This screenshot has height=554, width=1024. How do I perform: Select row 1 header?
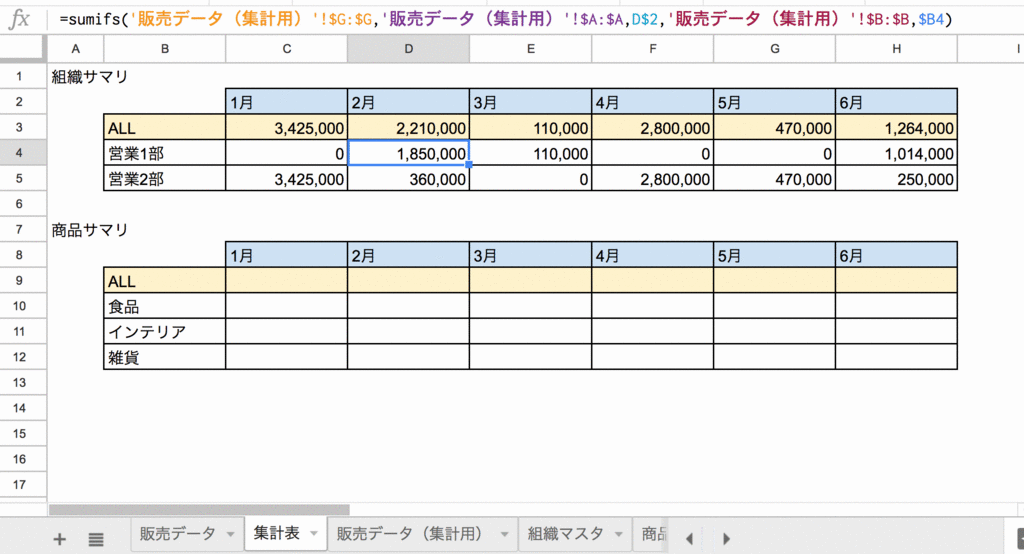pyautogui.click(x=20, y=76)
